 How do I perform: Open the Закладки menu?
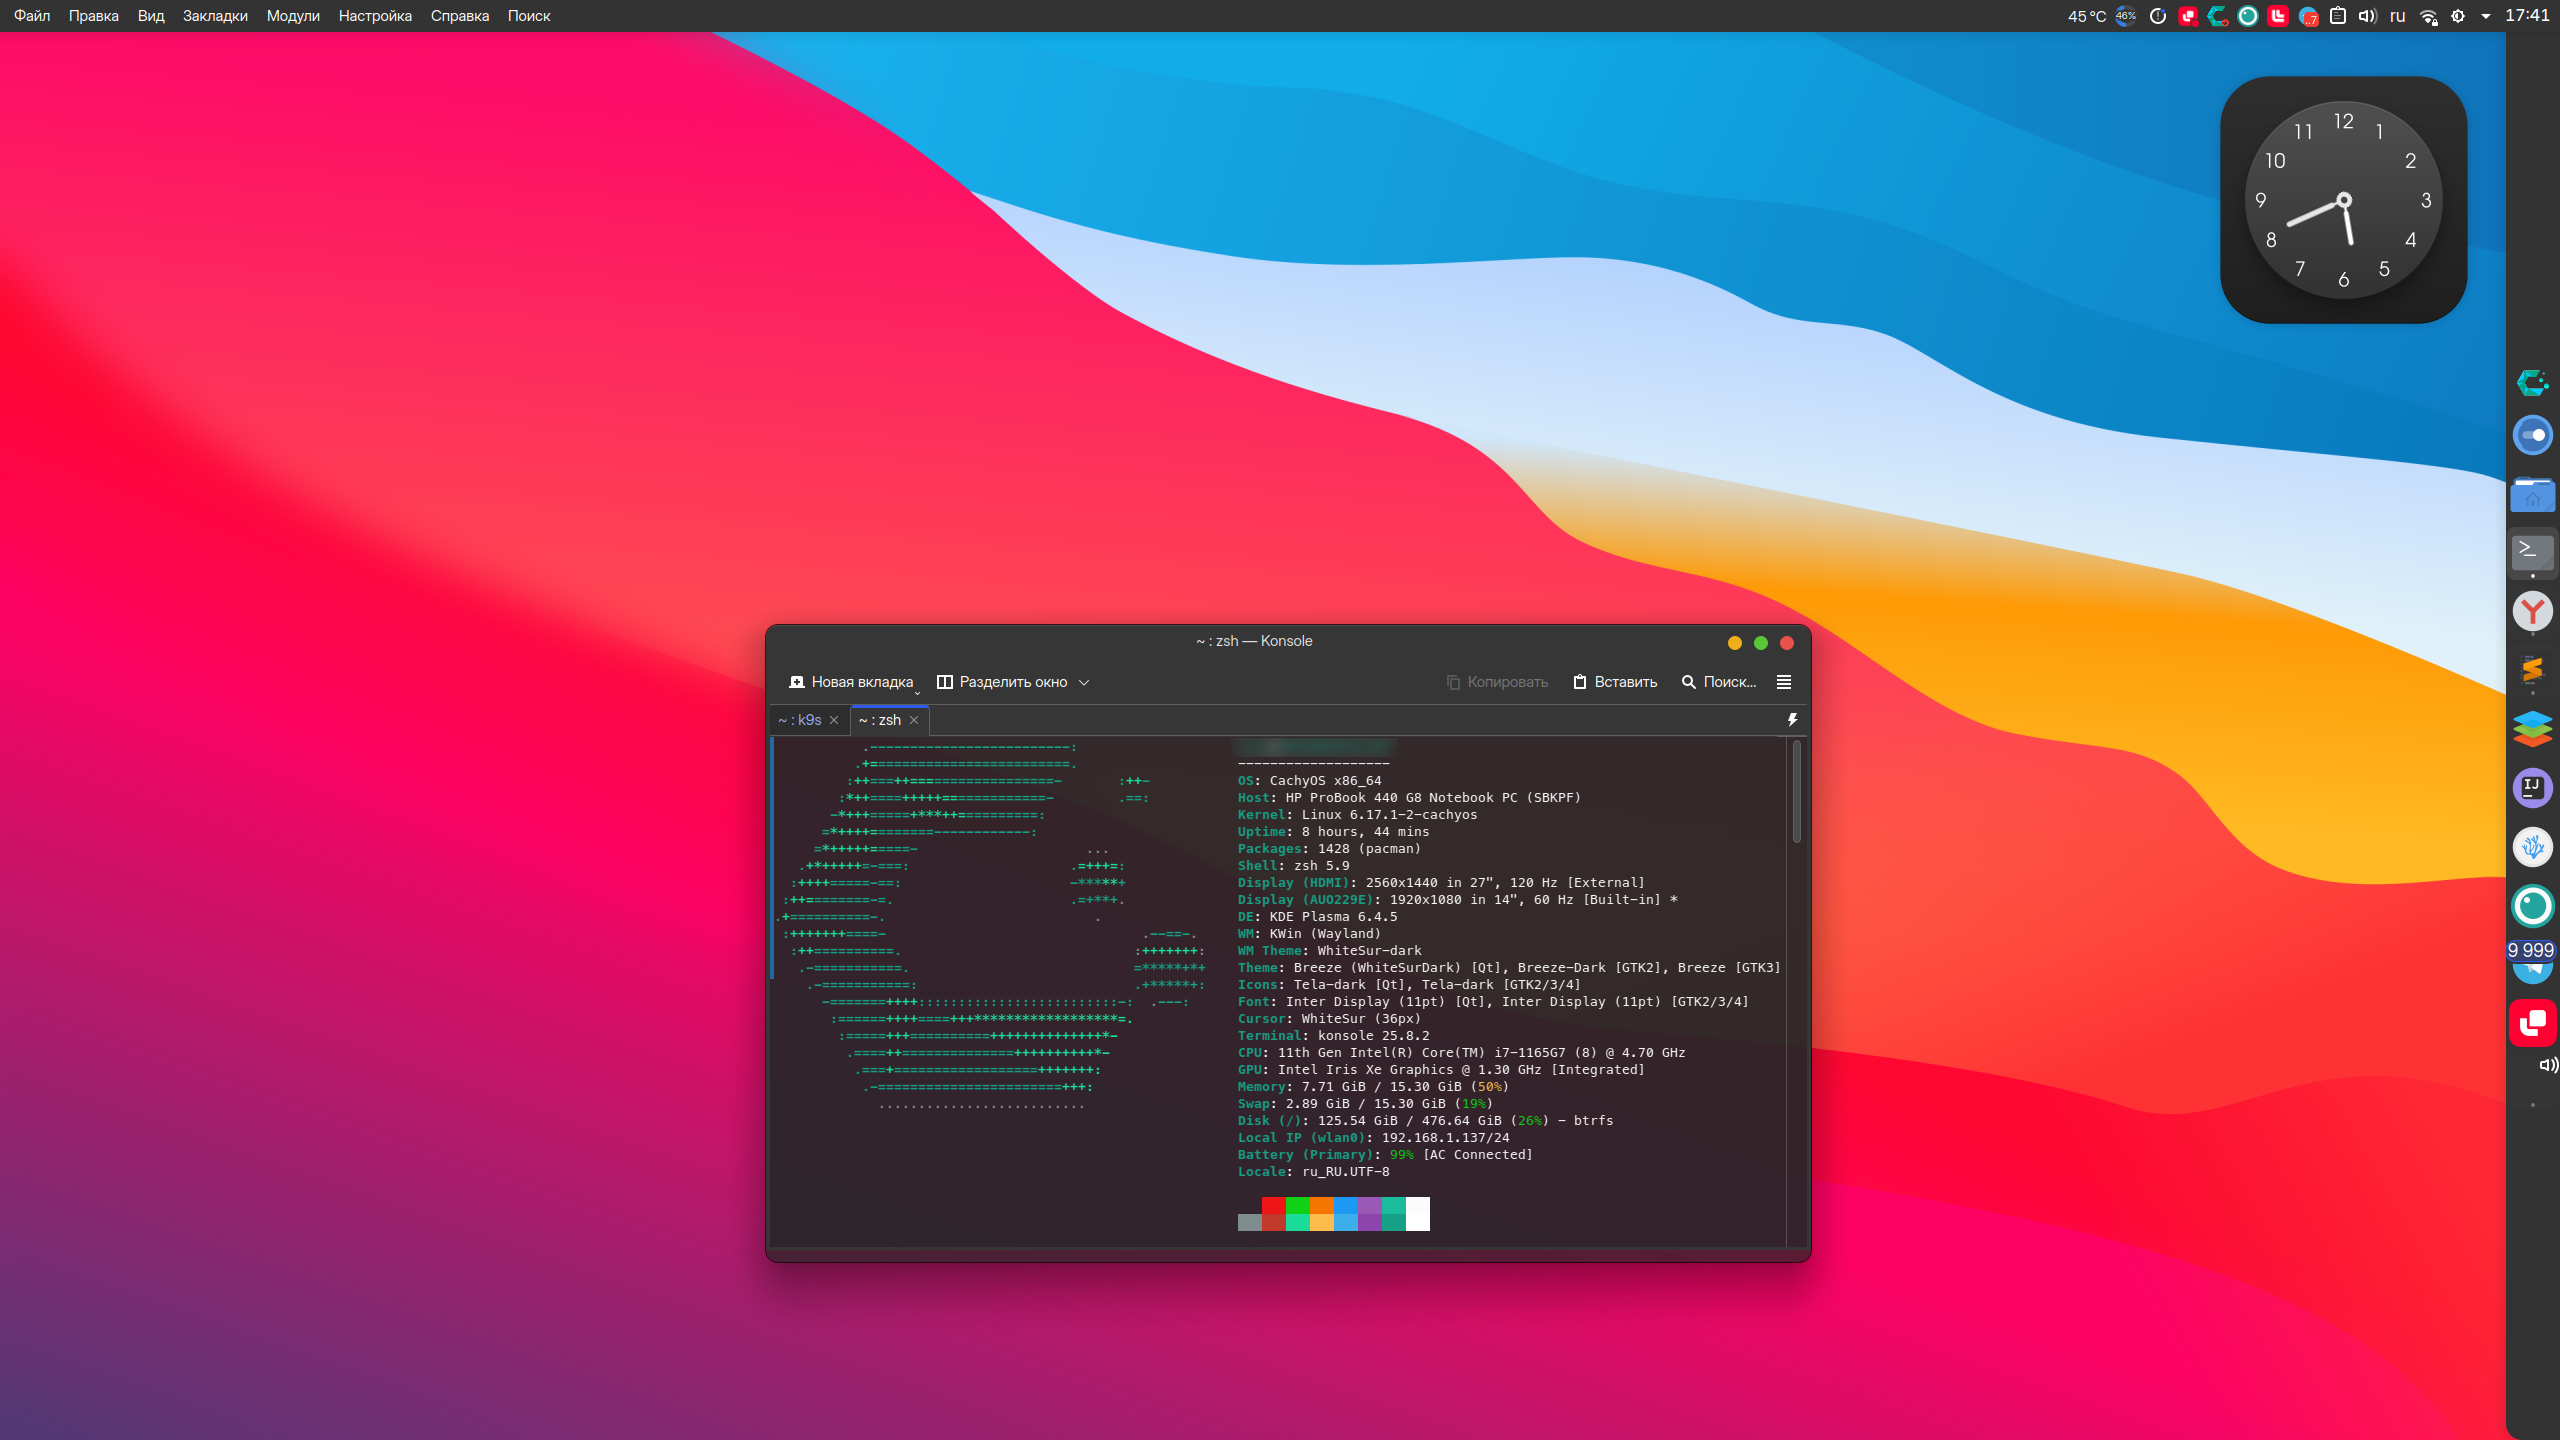tap(215, 16)
